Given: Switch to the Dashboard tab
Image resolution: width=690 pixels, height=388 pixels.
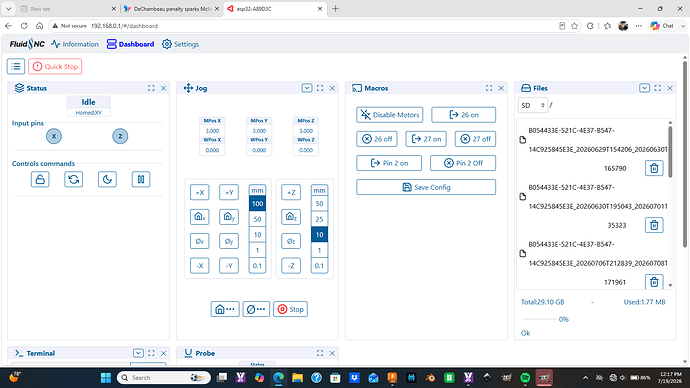Looking at the screenshot, I should click(x=130, y=44).
